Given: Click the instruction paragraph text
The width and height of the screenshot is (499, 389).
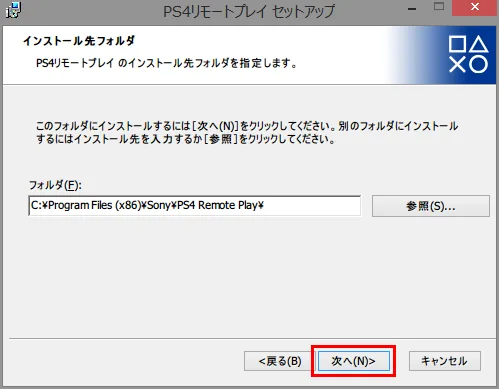Looking at the screenshot, I should [247, 132].
